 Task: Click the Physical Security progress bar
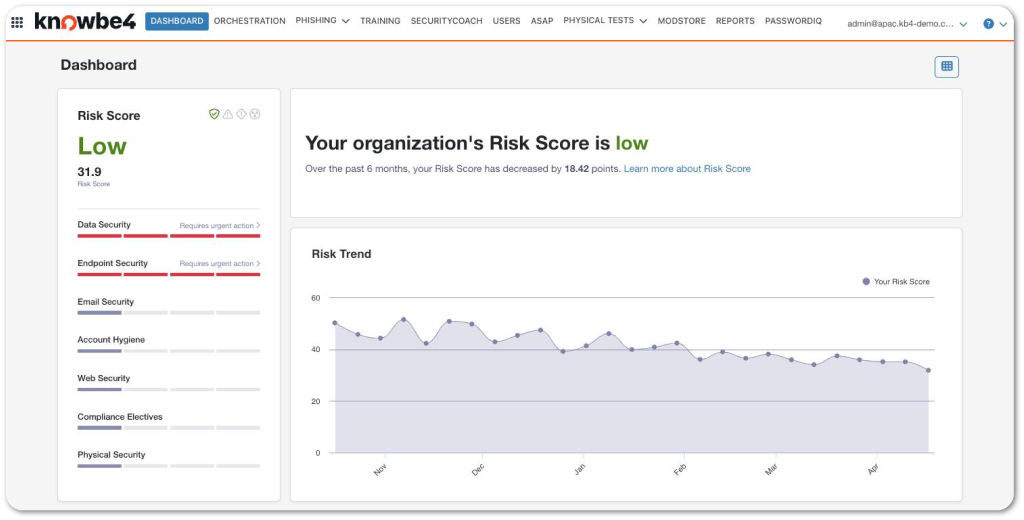pyautogui.click(x=168, y=466)
